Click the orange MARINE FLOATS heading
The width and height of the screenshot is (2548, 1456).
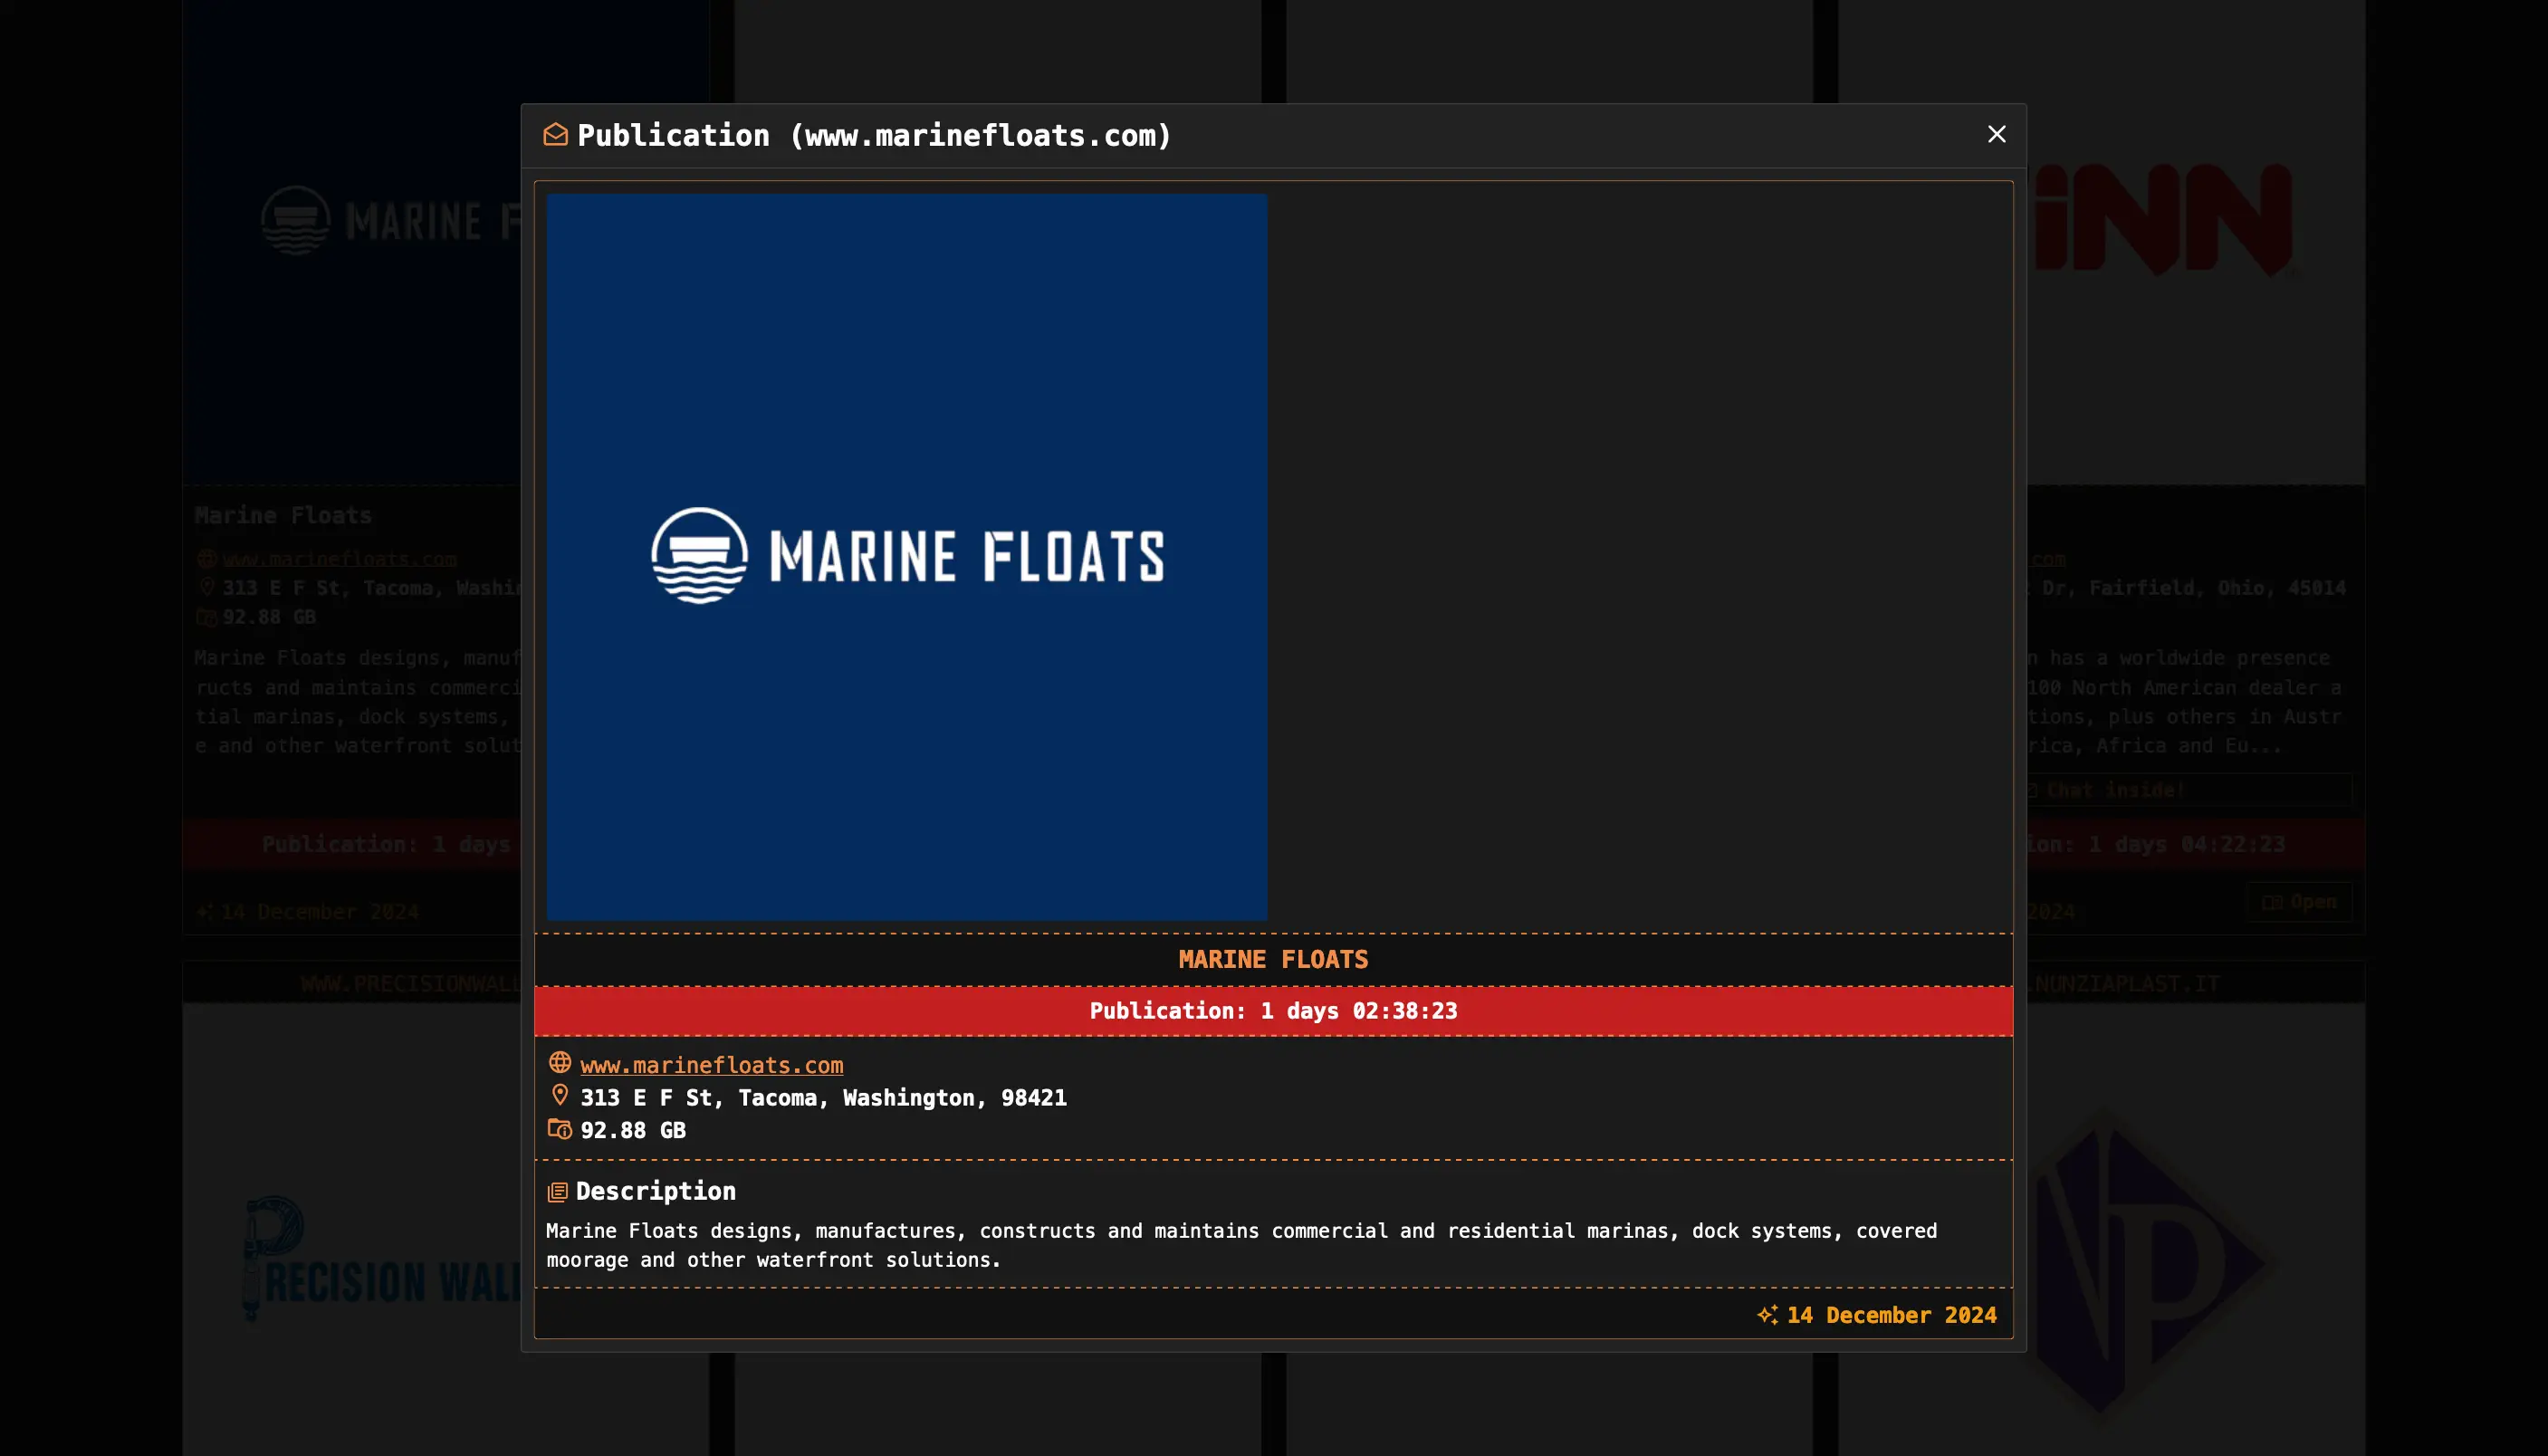(x=1273, y=959)
